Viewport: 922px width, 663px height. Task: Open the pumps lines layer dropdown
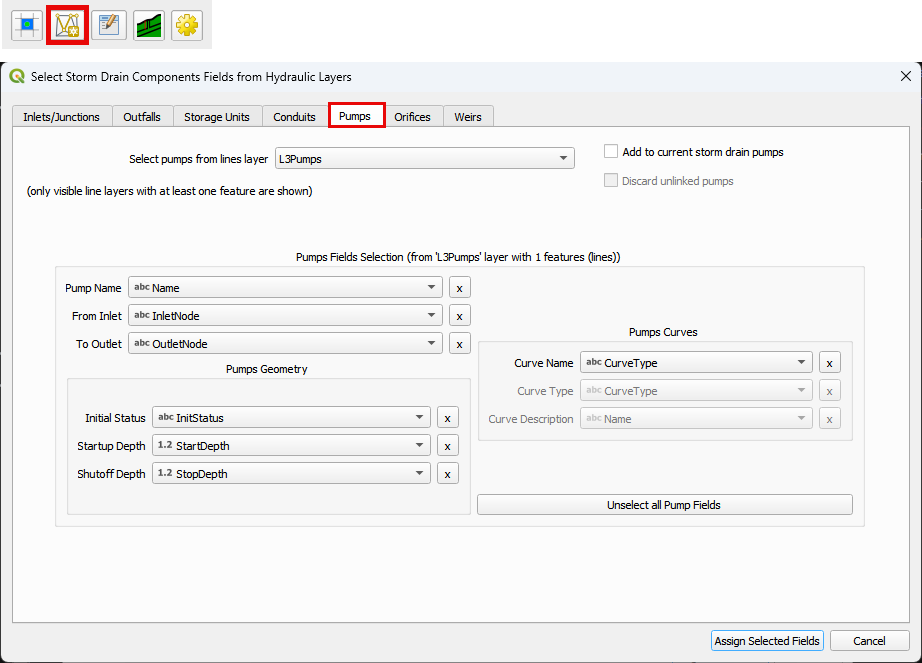coord(424,159)
